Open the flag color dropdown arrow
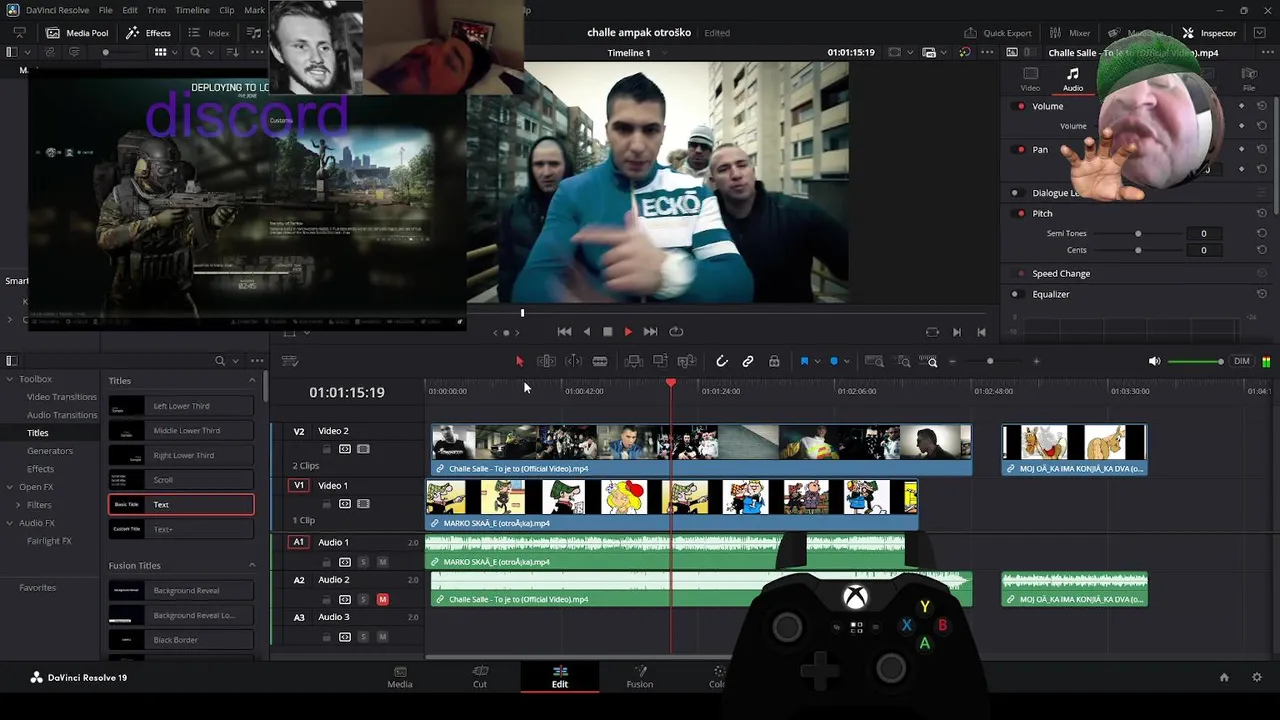The height and width of the screenshot is (720, 1280). coord(817,361)
